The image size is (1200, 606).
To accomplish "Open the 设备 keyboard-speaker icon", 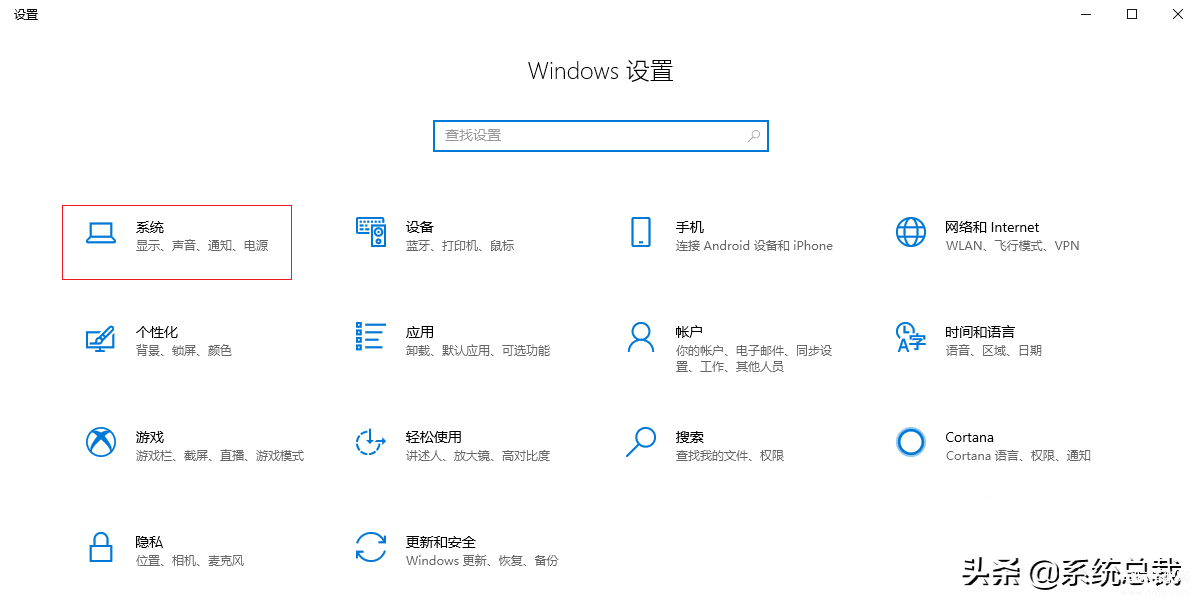I will [x=371, y=232].
